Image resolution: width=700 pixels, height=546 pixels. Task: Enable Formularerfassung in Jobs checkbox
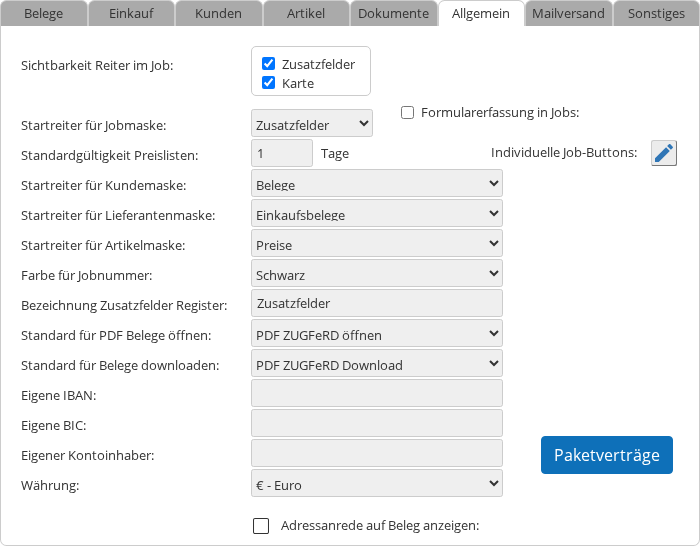(x=408, y=113)
